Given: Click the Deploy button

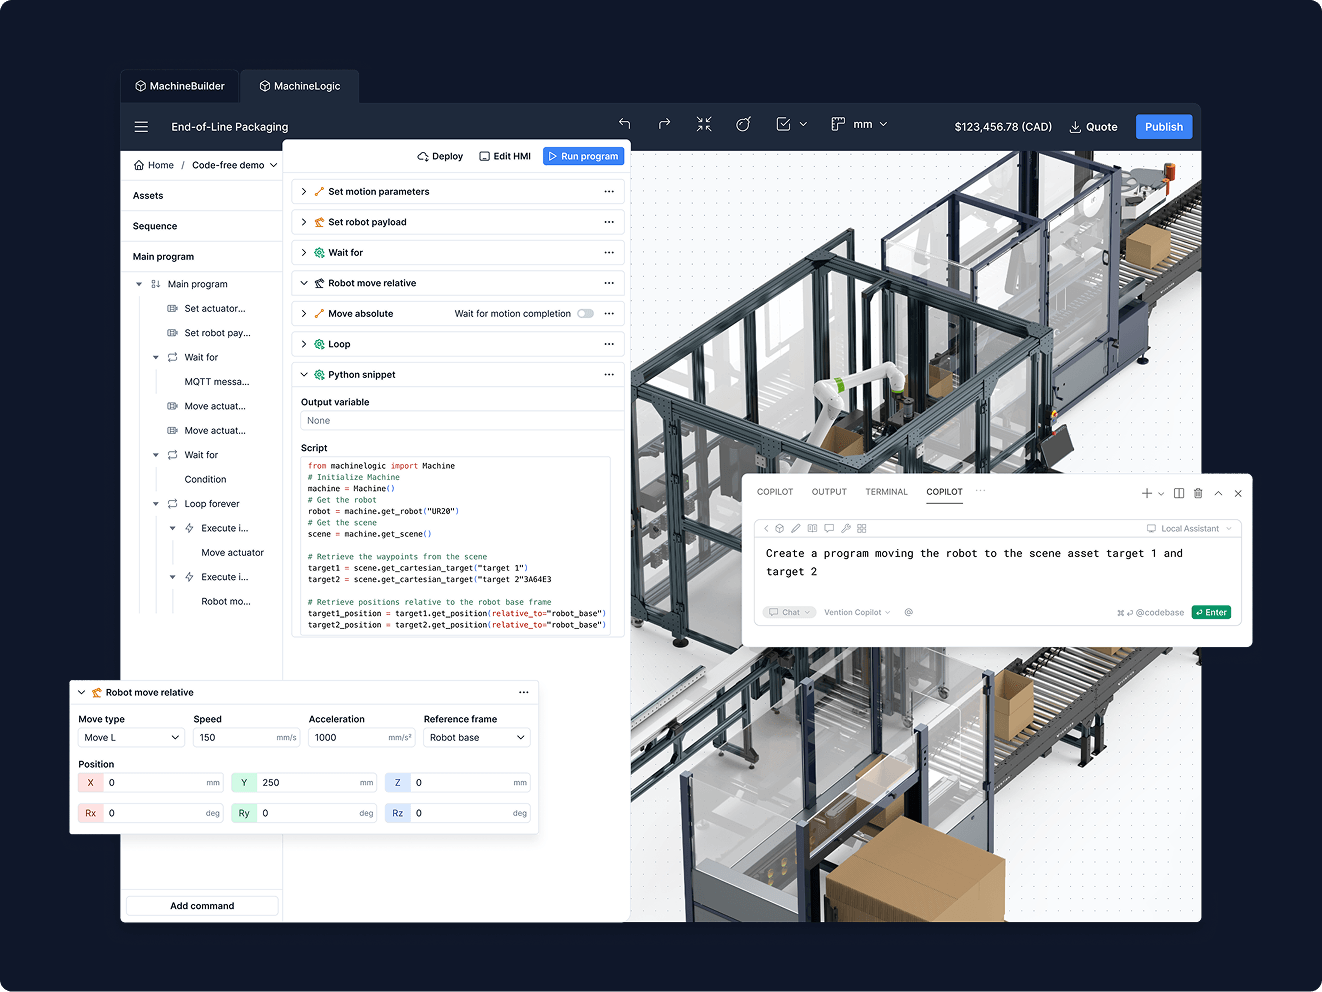Looking at the screenshot, I should (440, 156).
